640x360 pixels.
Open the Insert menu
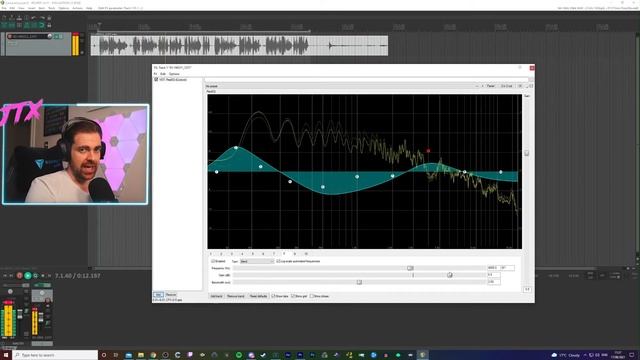click(x=31, y=8)
